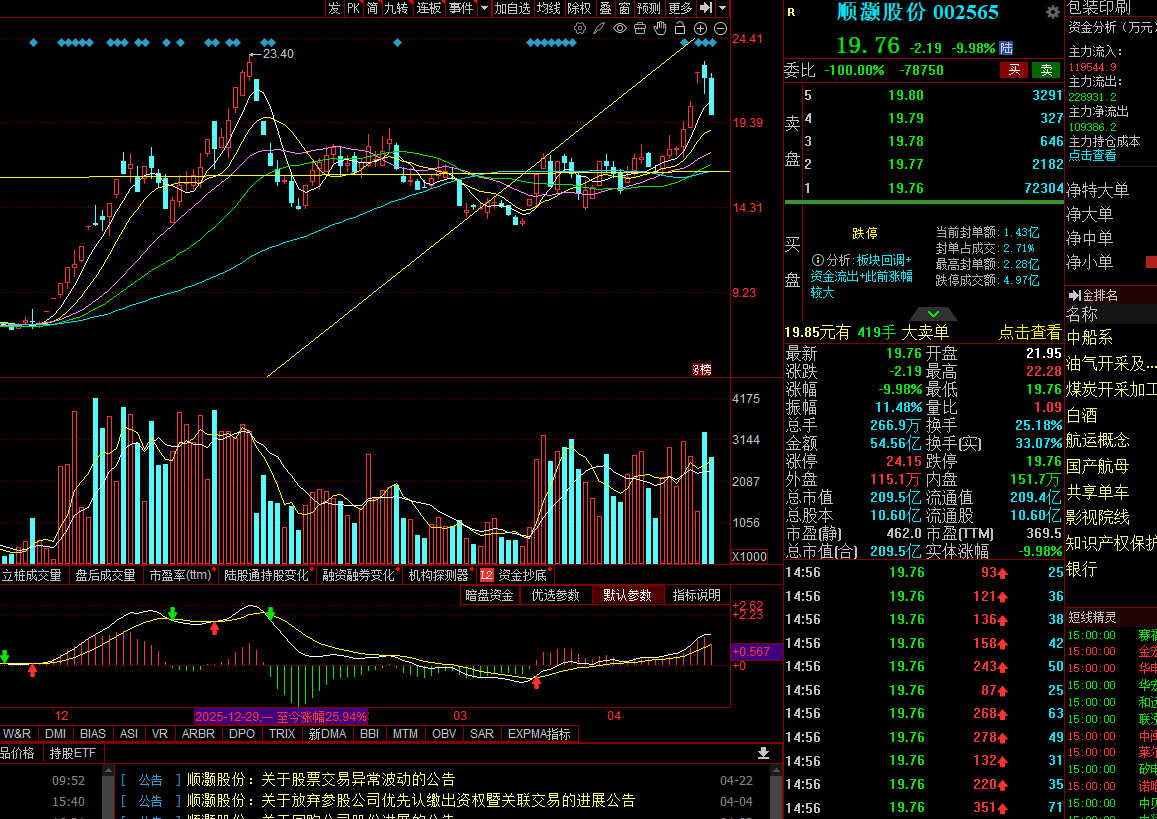1157x819 pixels.
Task: Open 更多 more options
Action: click(680, 8)
